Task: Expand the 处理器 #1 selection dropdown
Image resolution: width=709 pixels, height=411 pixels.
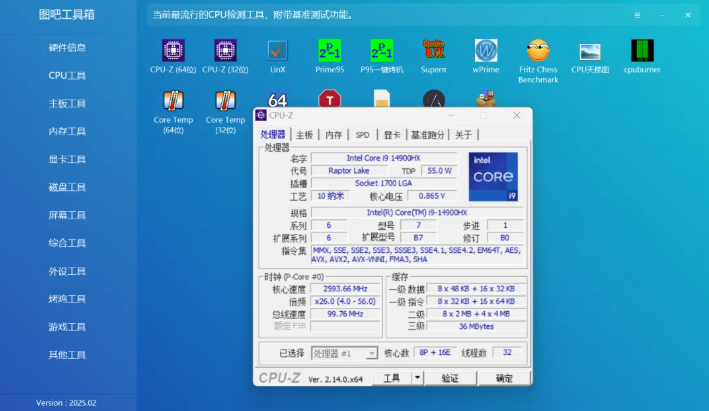Action: [371, 353]
